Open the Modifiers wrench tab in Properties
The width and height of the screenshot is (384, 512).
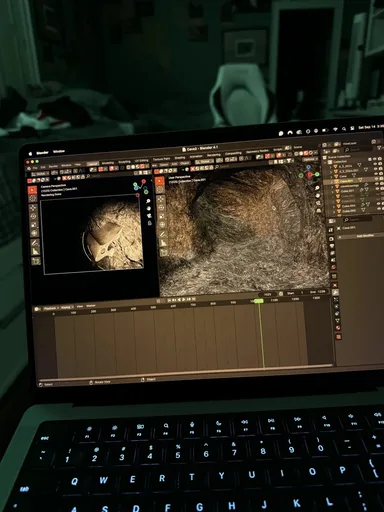[x=335, y=292]
